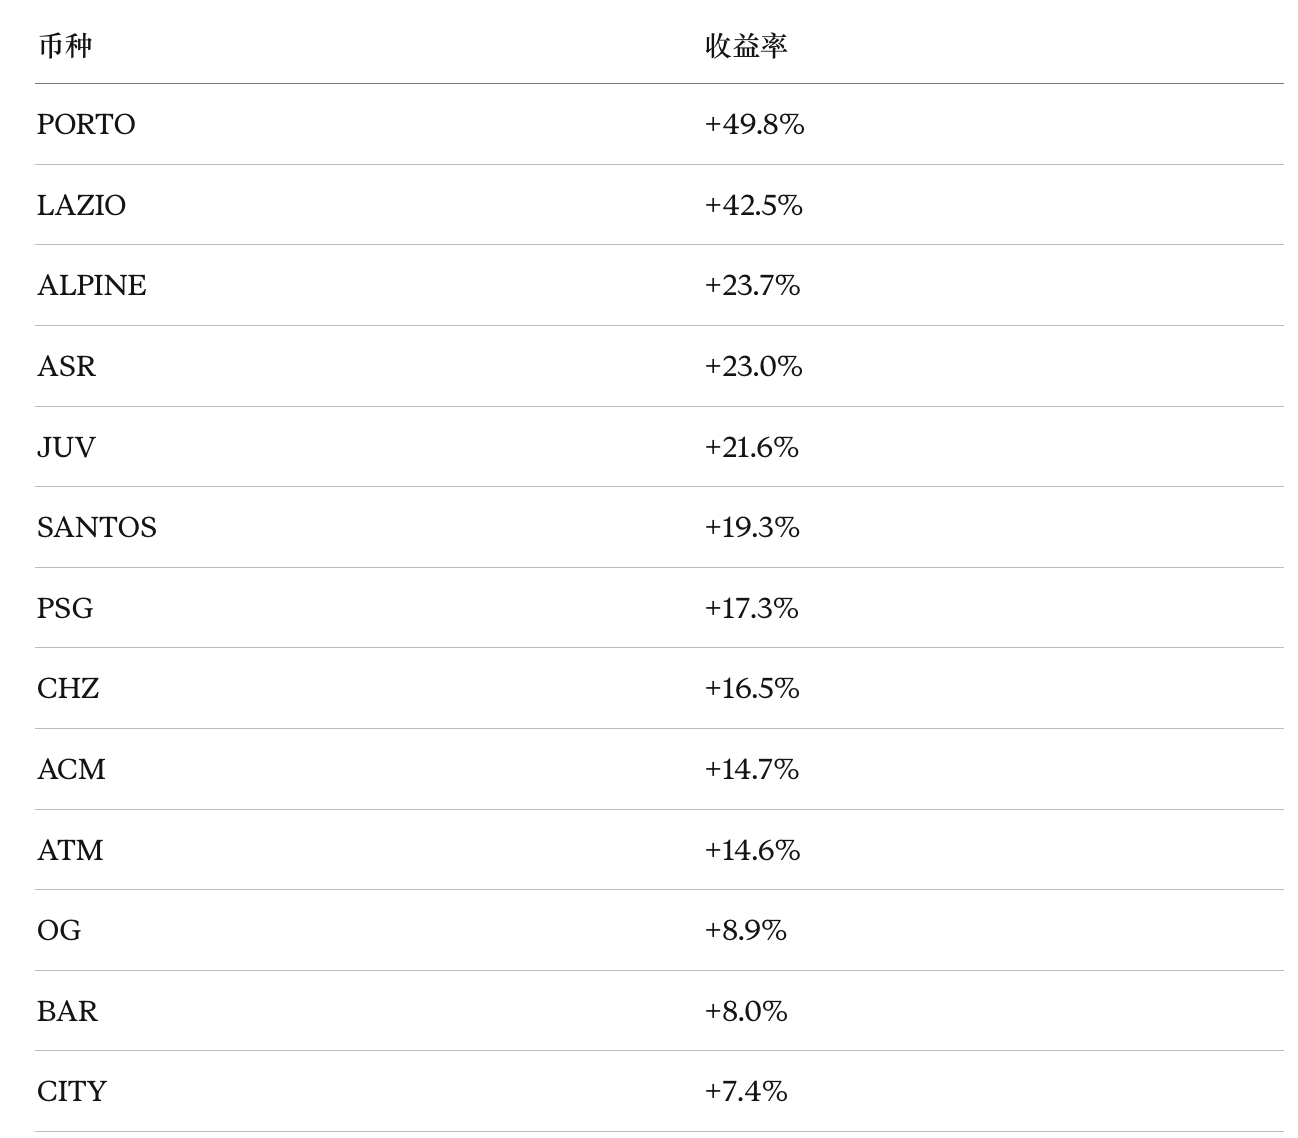Click the CHZ token name
Viewport: 1298px width, 1138px height.
(68, 688)
